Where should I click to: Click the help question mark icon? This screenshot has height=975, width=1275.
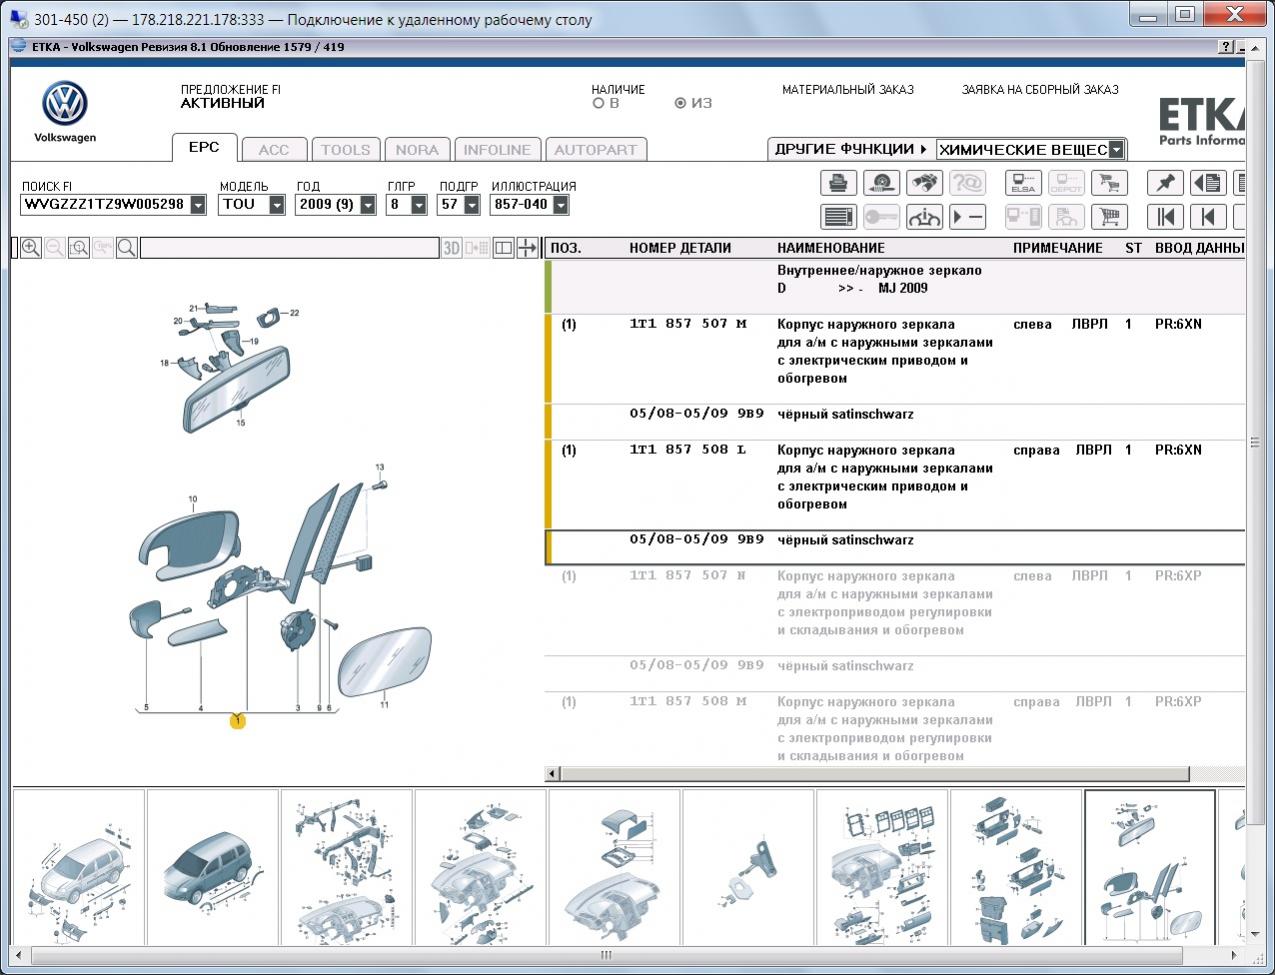click(1226, 47)
